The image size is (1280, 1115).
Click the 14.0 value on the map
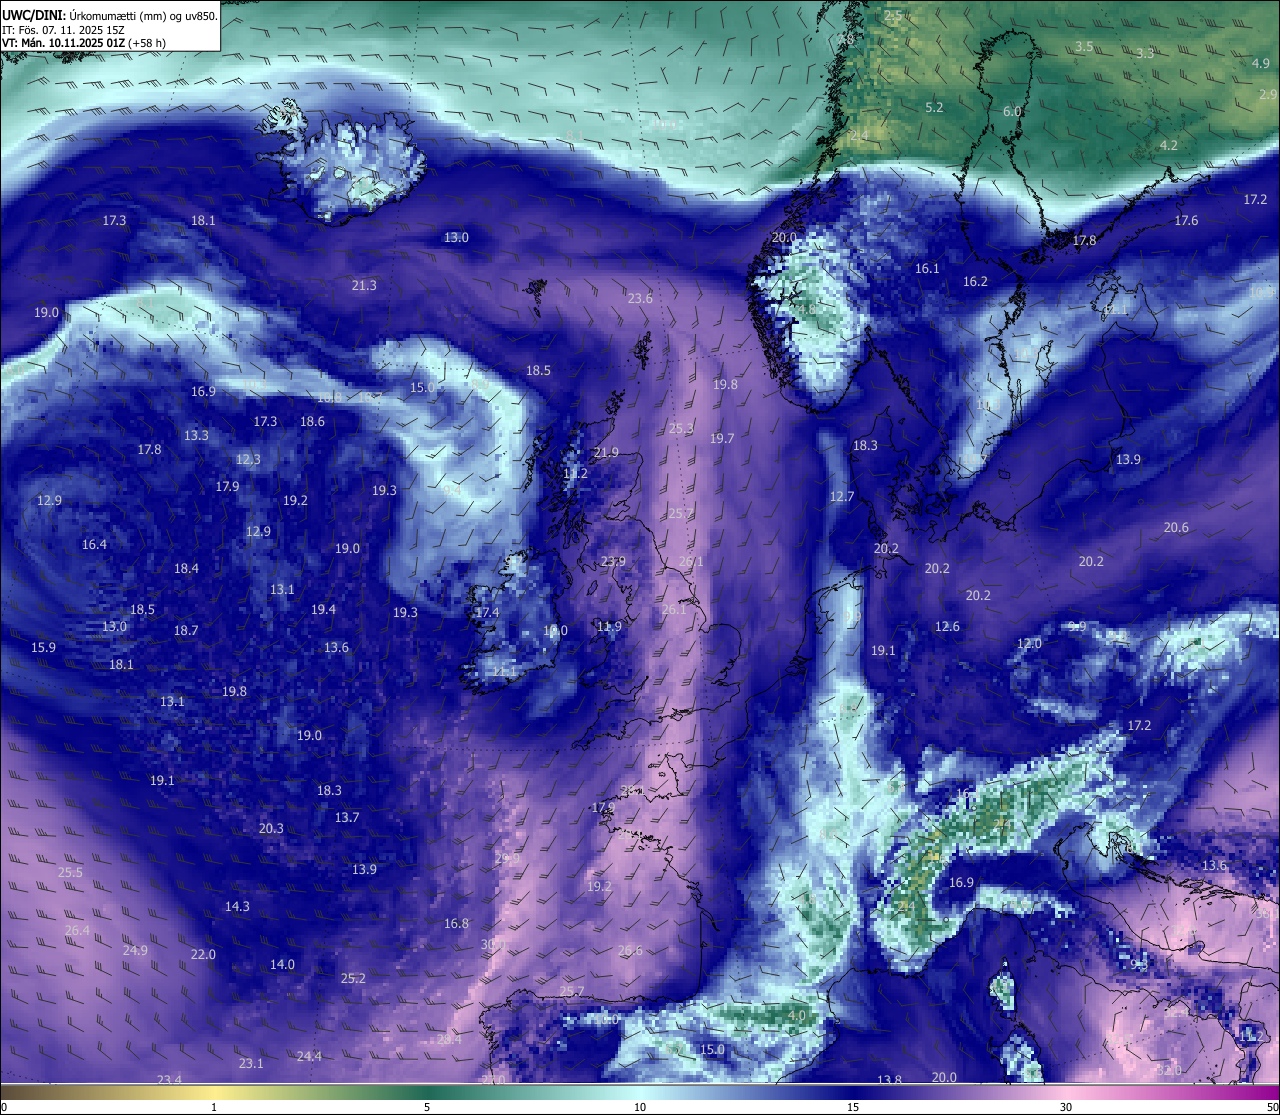[x=282, y=964]
